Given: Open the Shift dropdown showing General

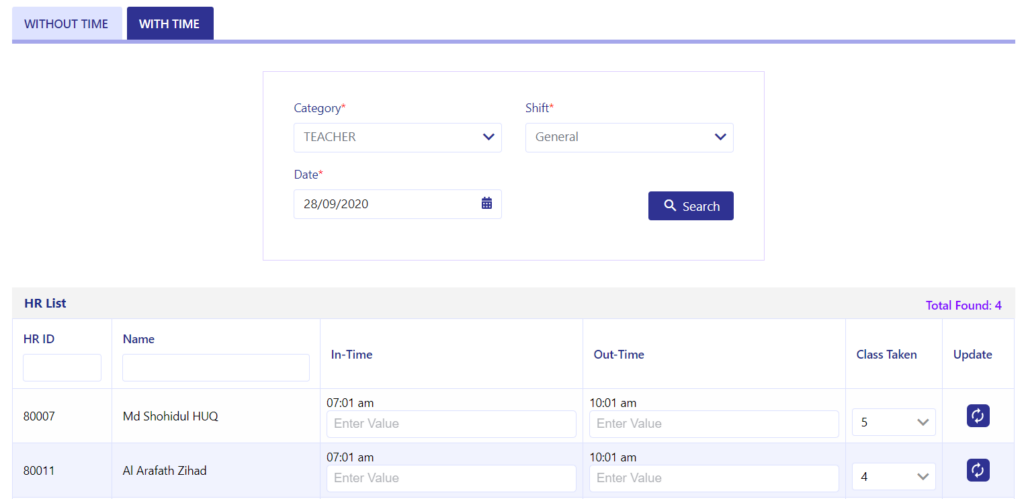Looking at the screenshot, I should click(630, 137).
